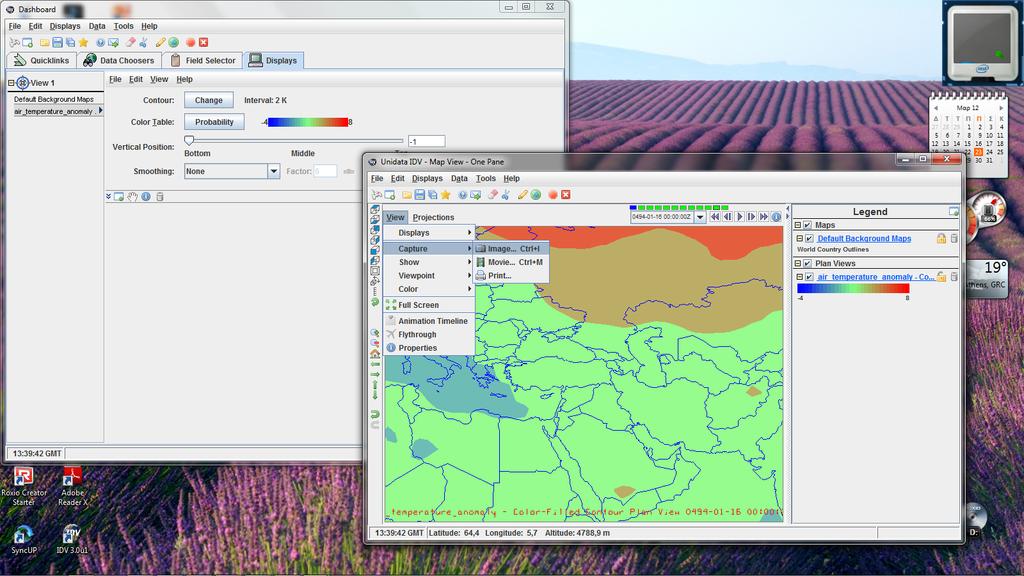
Task: Click the hand icon in the display control toolbar
Action: (133, 197)
